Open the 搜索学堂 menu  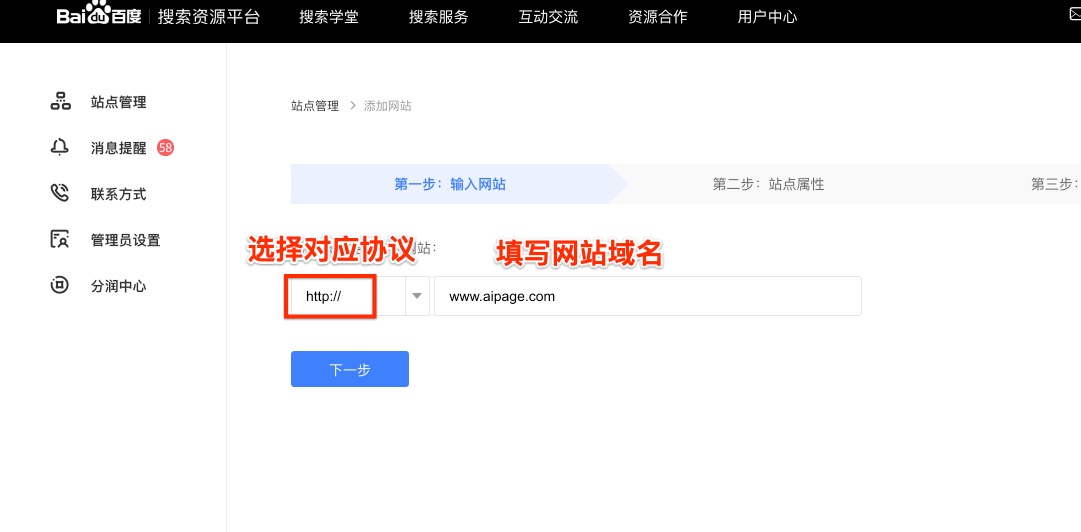pos(328,17)
